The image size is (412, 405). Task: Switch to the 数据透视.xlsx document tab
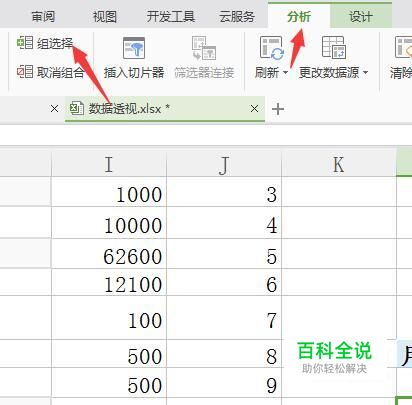[165, 109]
